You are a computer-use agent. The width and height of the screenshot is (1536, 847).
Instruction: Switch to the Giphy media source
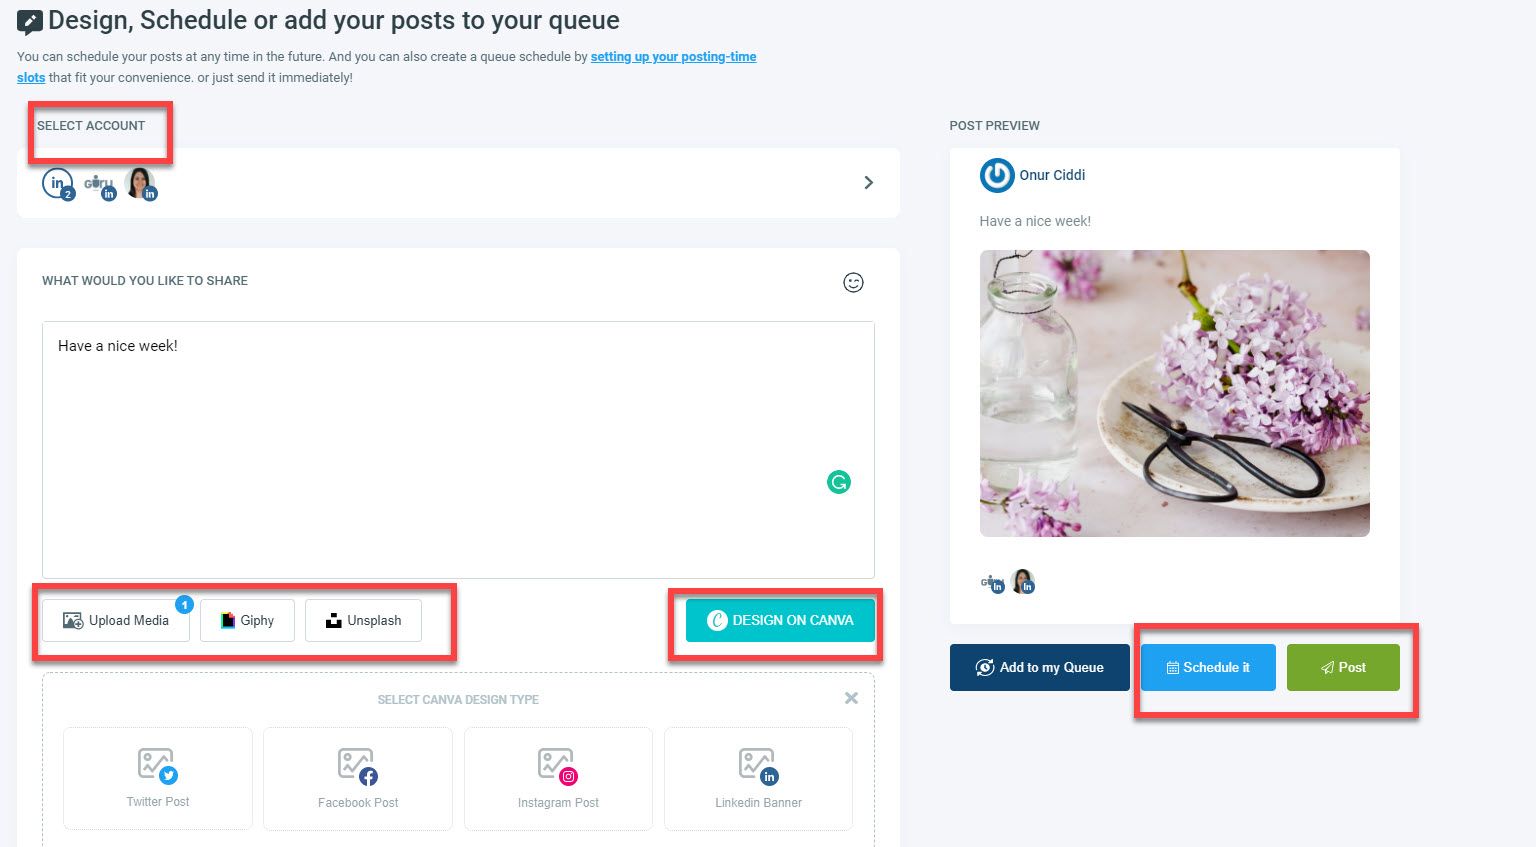tap(247, 620)
